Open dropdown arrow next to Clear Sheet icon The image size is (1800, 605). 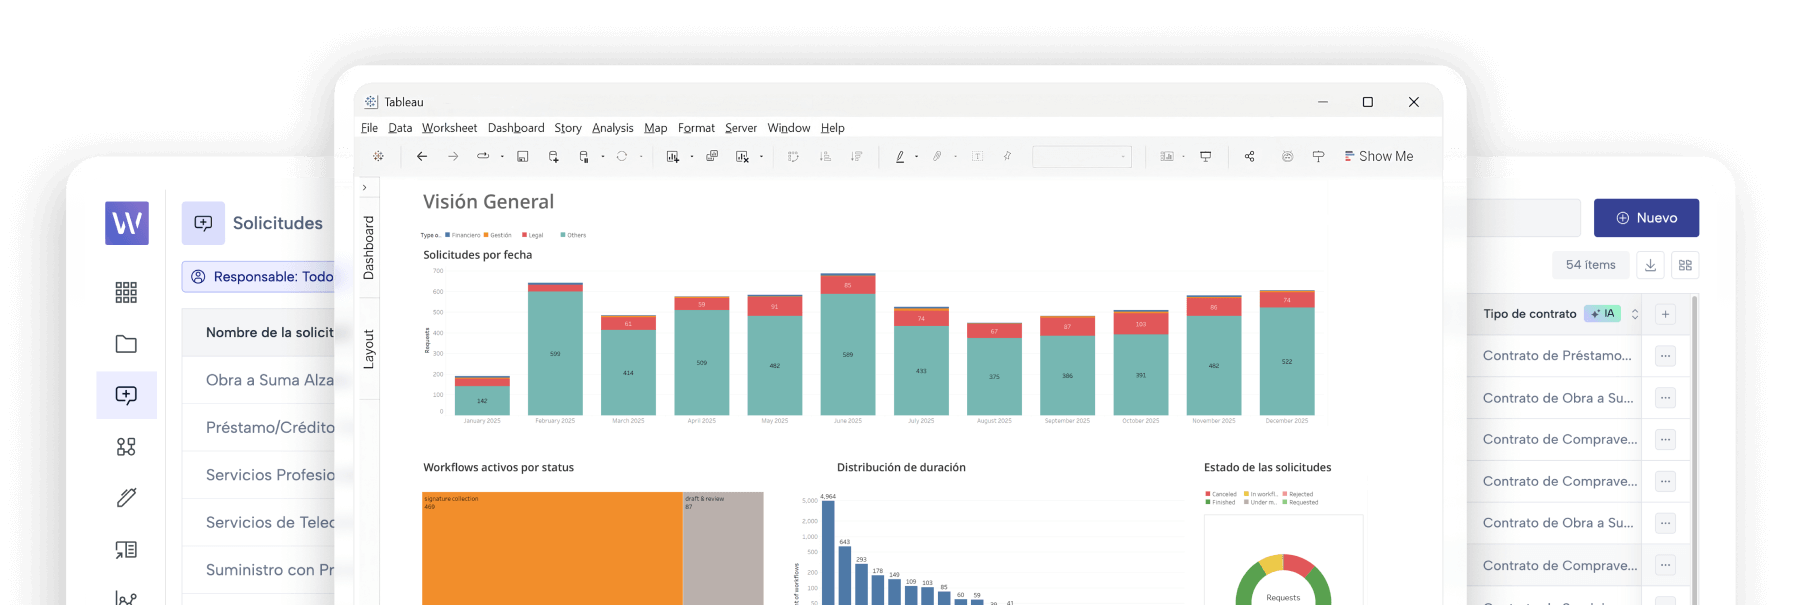point(761,157)
